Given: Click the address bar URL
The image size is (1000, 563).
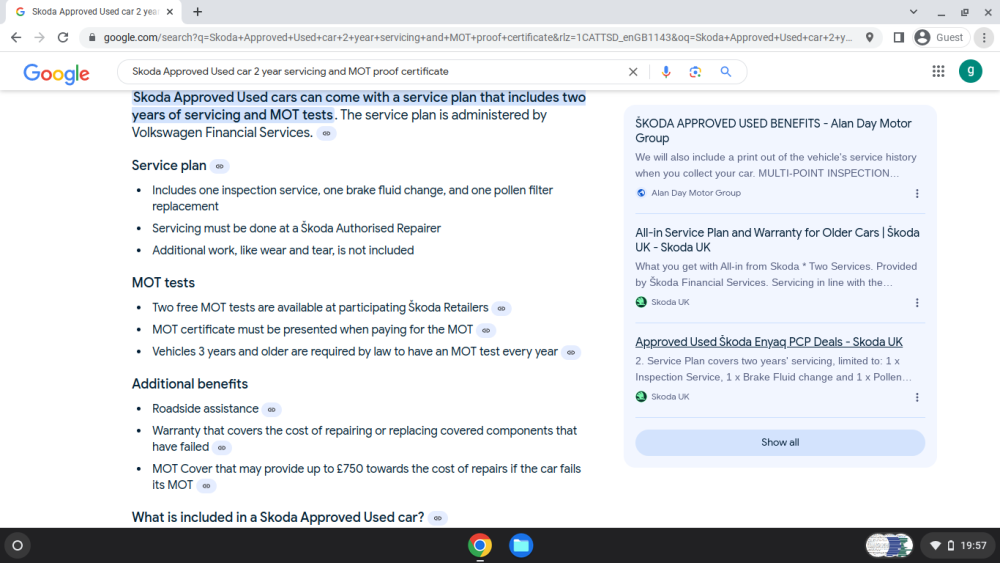Looking at the screenshot, I should click(x=477, y=38).
